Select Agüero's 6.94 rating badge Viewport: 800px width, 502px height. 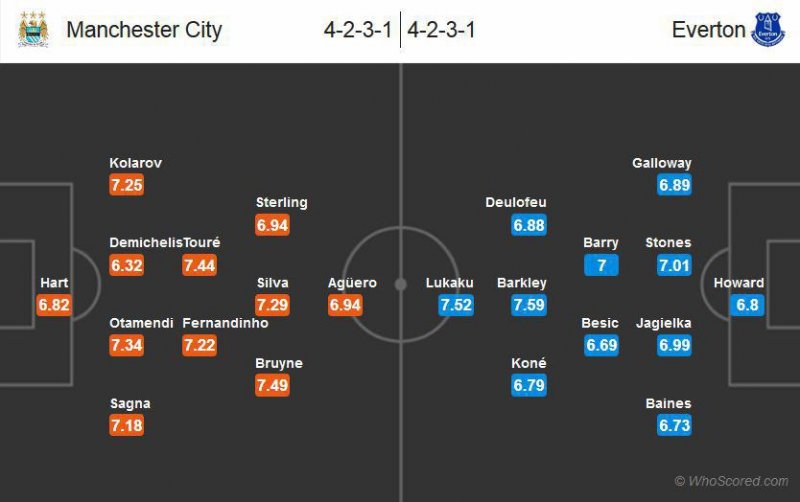(x=345, y=305)
